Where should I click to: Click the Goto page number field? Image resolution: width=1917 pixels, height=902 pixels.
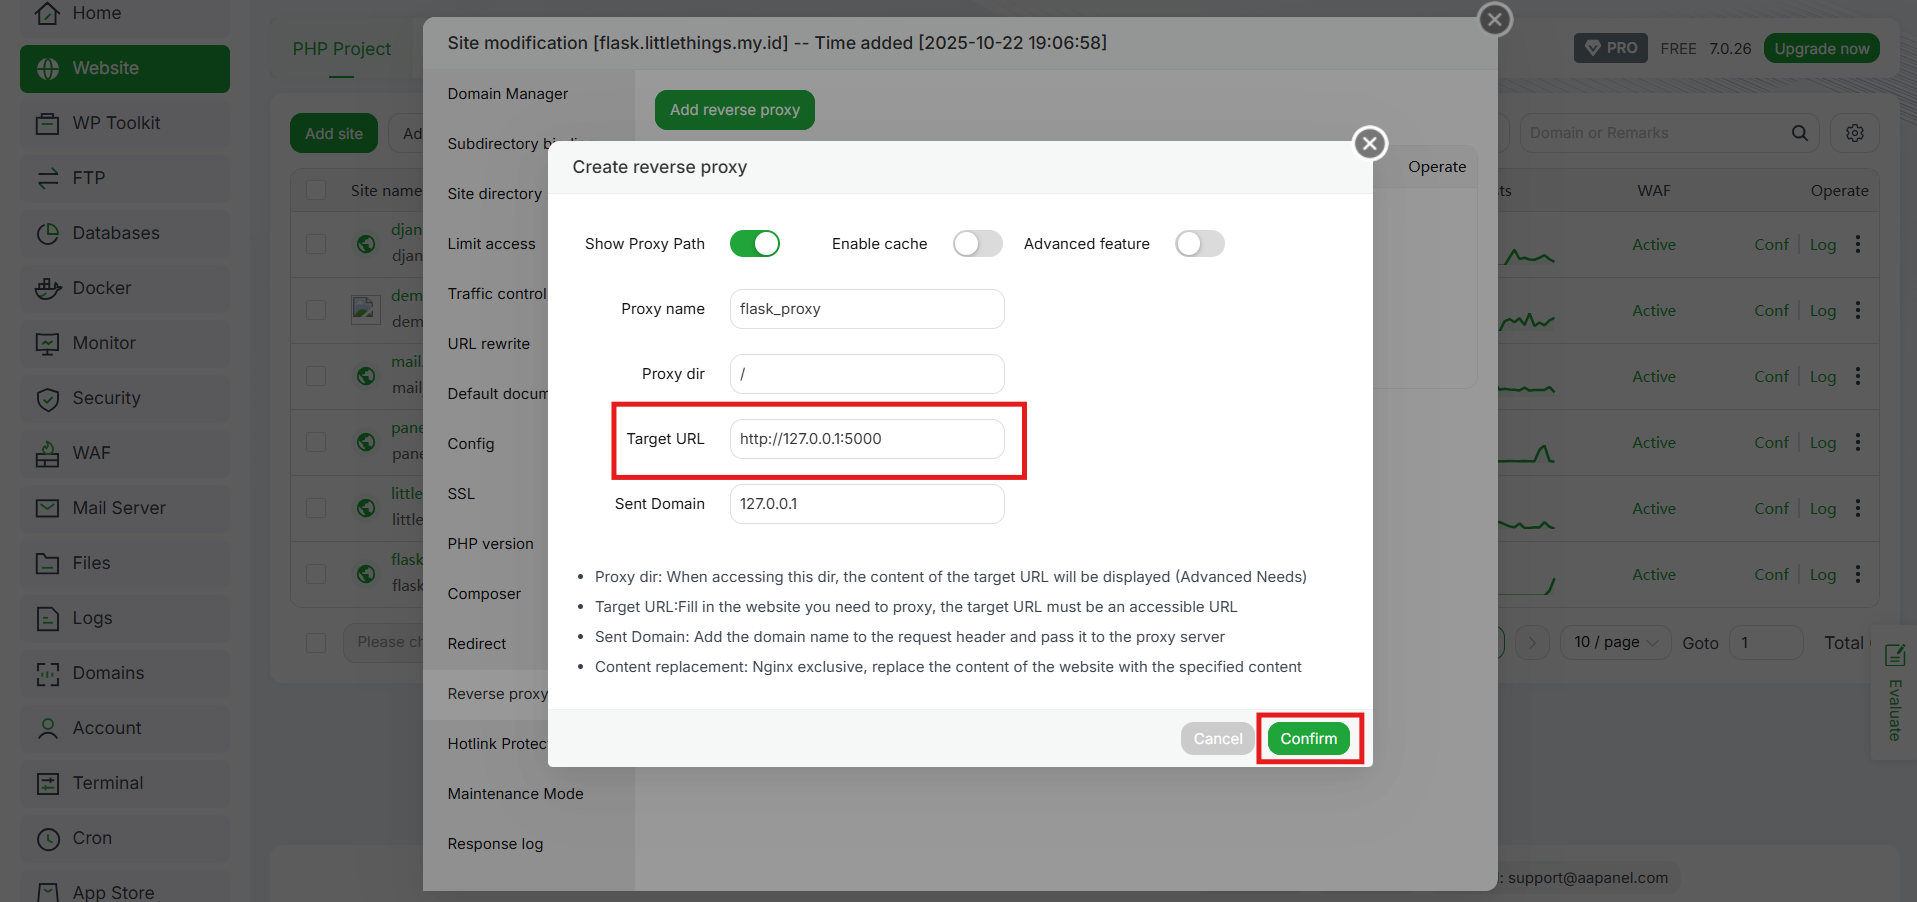point(1765,642)
